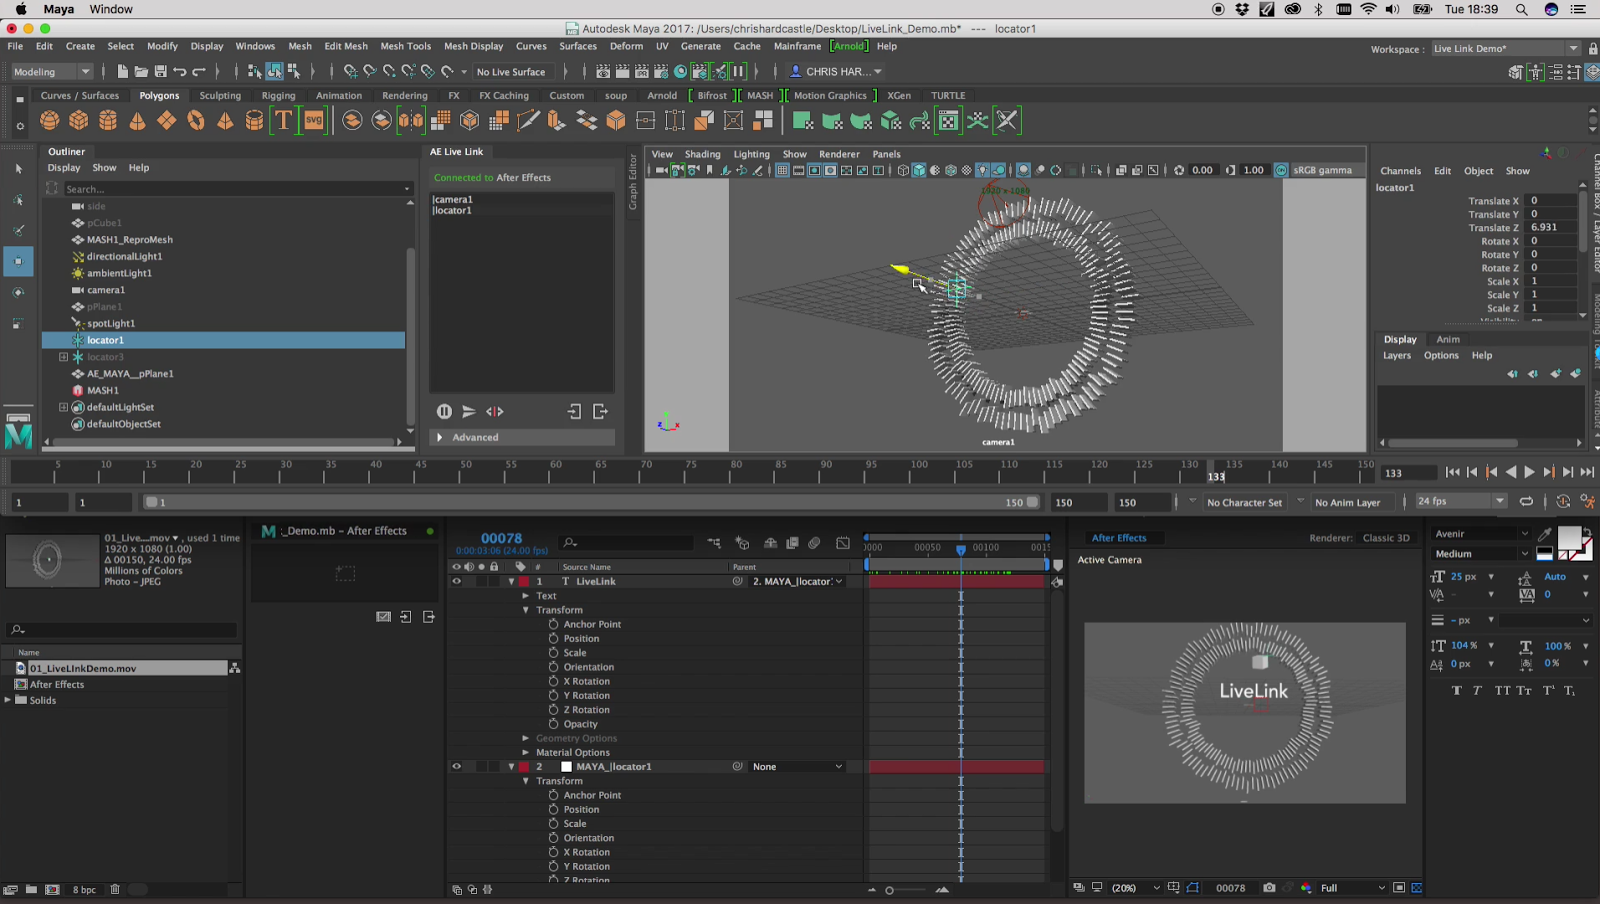
Task: Toggle loop playback button in Maya range bar
Action: click(x=1526, y=501)
